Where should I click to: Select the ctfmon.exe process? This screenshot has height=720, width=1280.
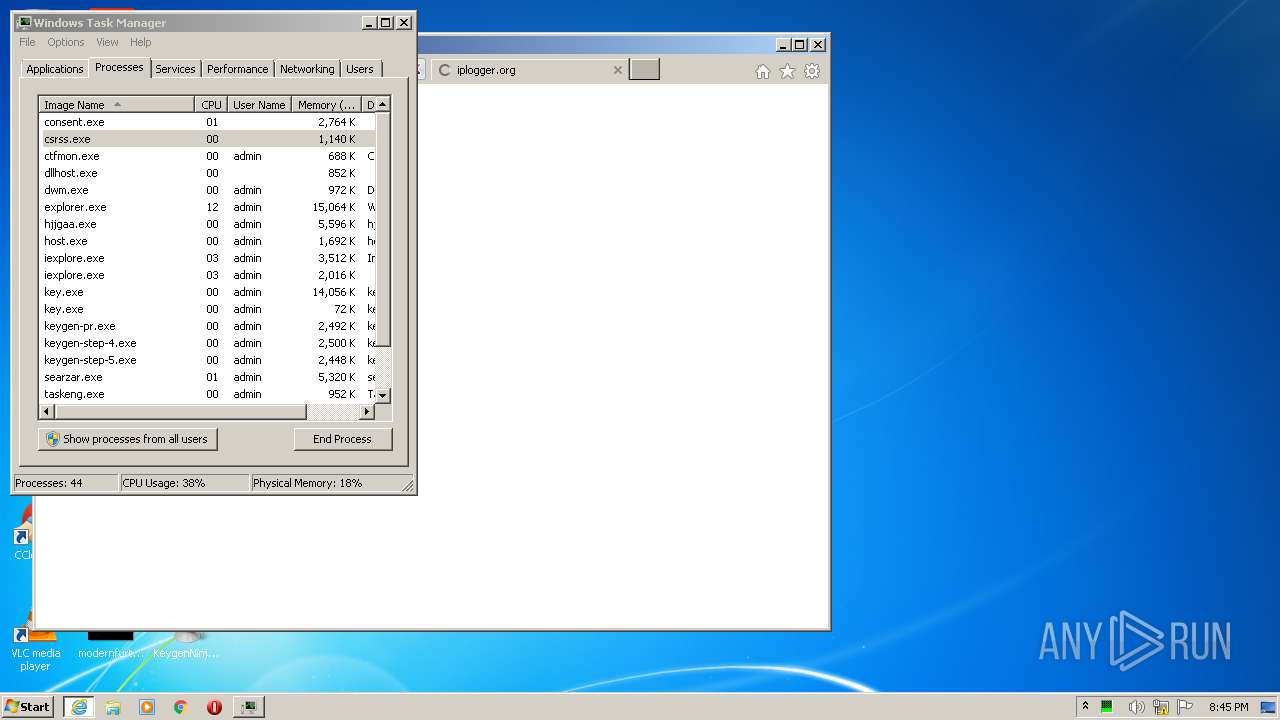tap(207, 156)
